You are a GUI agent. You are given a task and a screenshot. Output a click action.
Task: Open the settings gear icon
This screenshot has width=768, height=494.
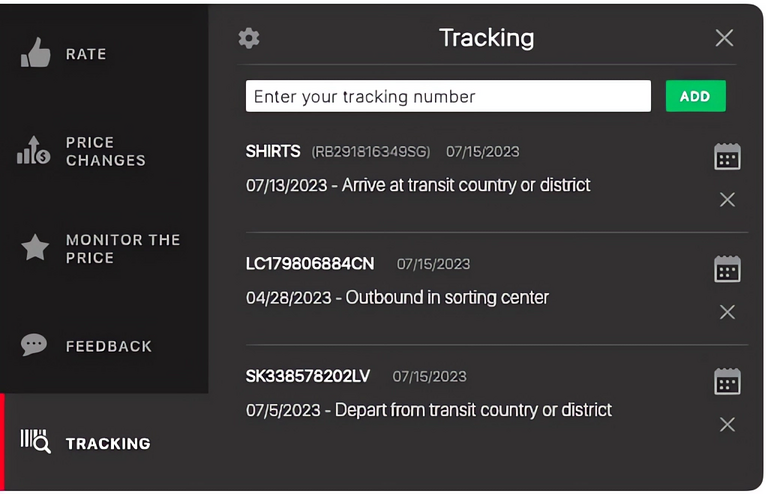click(x=249, y=38)
